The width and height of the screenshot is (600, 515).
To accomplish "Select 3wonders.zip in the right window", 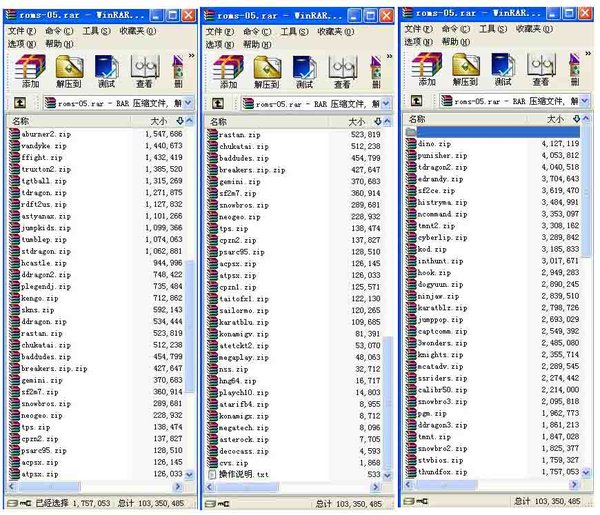I will click(x=442, y=343).
